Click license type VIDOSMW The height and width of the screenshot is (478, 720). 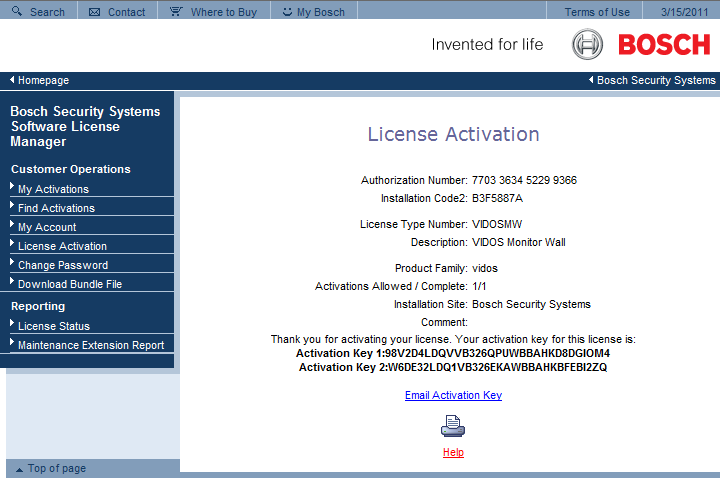pyautogui.click(x=497, y=224)
